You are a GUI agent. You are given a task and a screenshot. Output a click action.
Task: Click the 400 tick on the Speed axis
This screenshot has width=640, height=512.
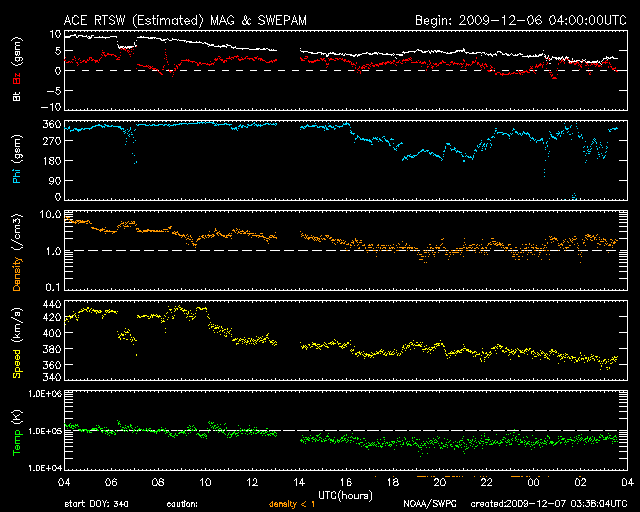52,333
